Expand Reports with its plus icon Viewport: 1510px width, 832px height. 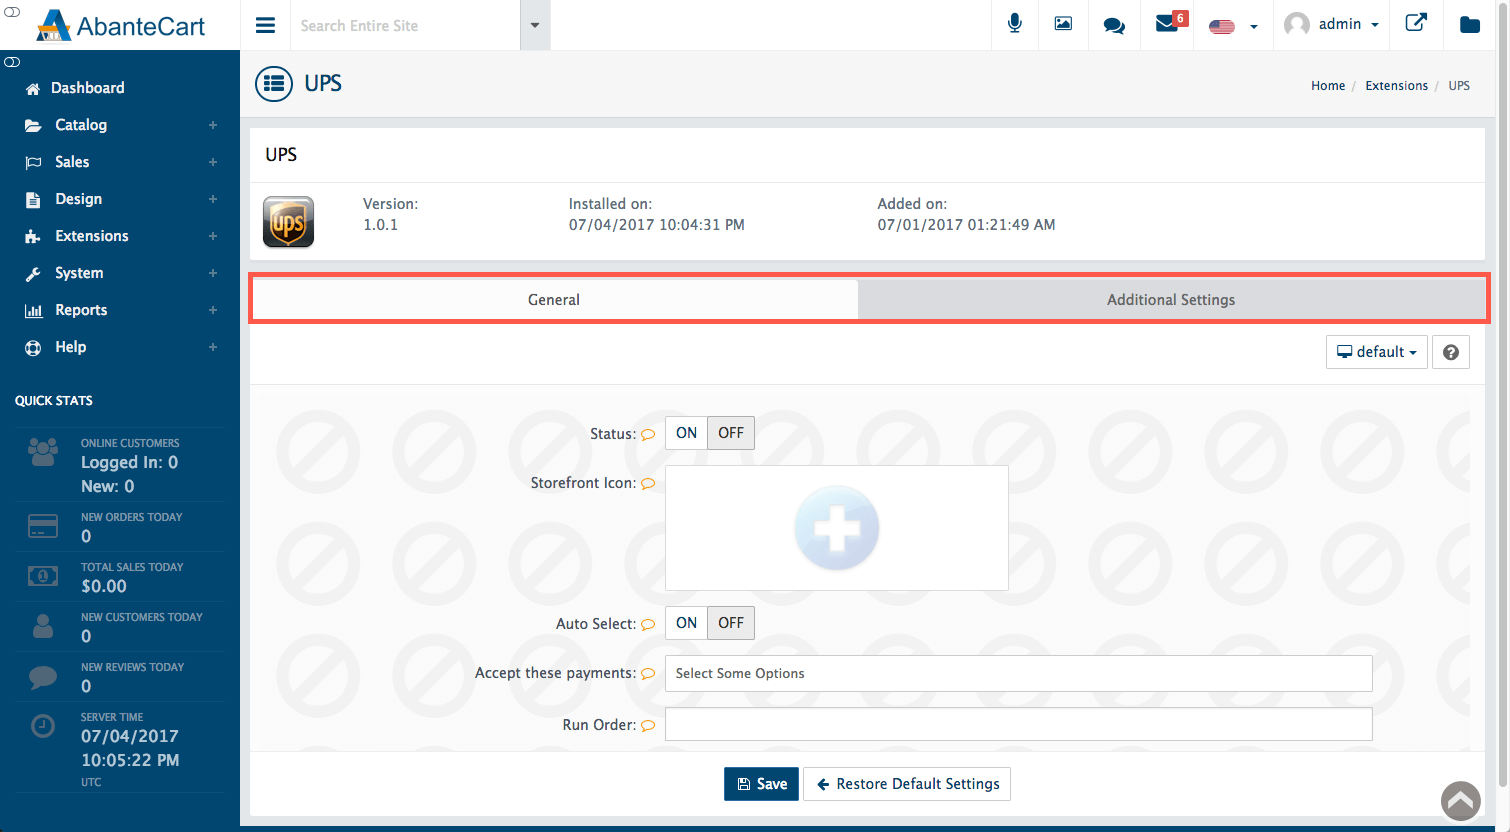(x=213, y=310)
